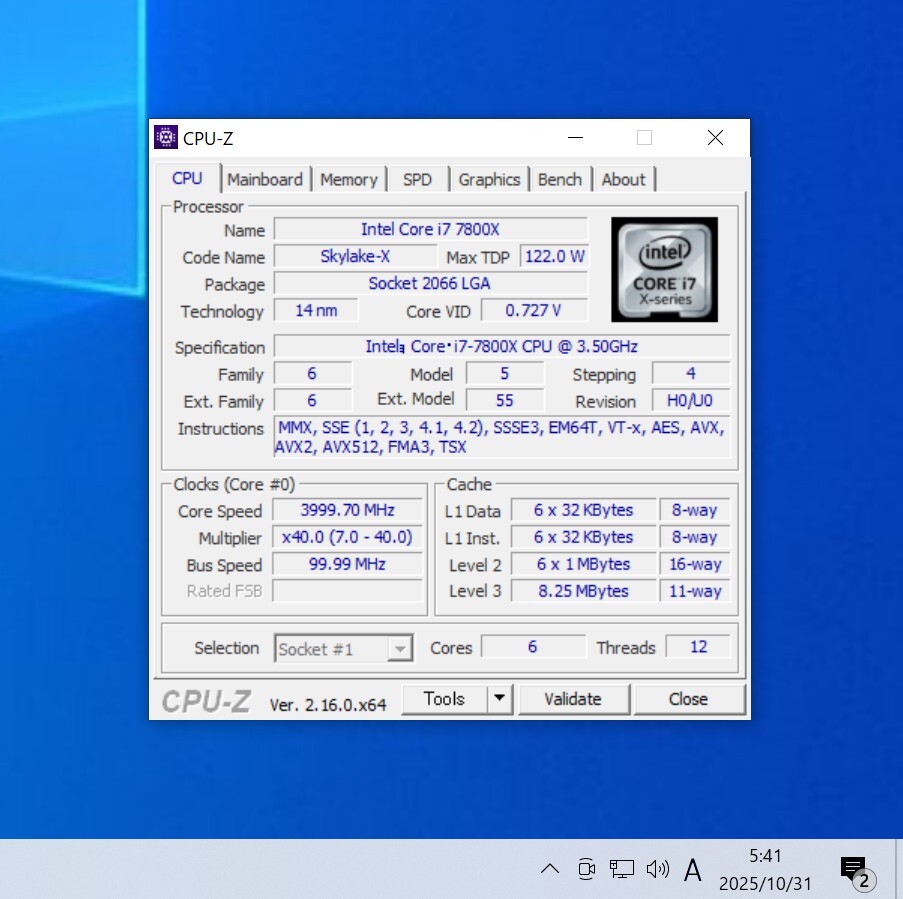Viewport: 903px width, 899px height.
Task: Show hidden system tray icons chevron
Action: [x=549, y=868]
